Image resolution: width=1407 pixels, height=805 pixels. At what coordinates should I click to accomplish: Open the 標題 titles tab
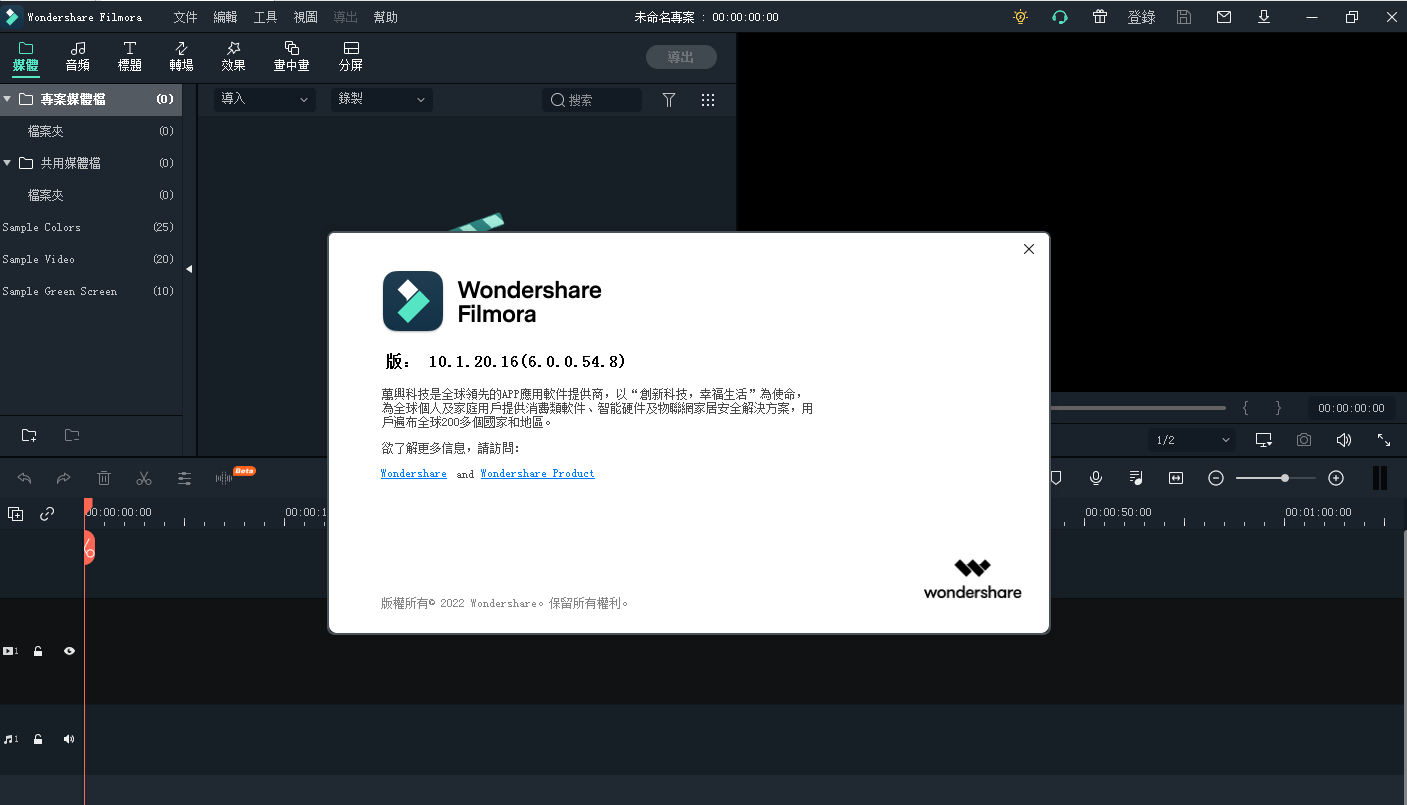click(x=130, y=56)
